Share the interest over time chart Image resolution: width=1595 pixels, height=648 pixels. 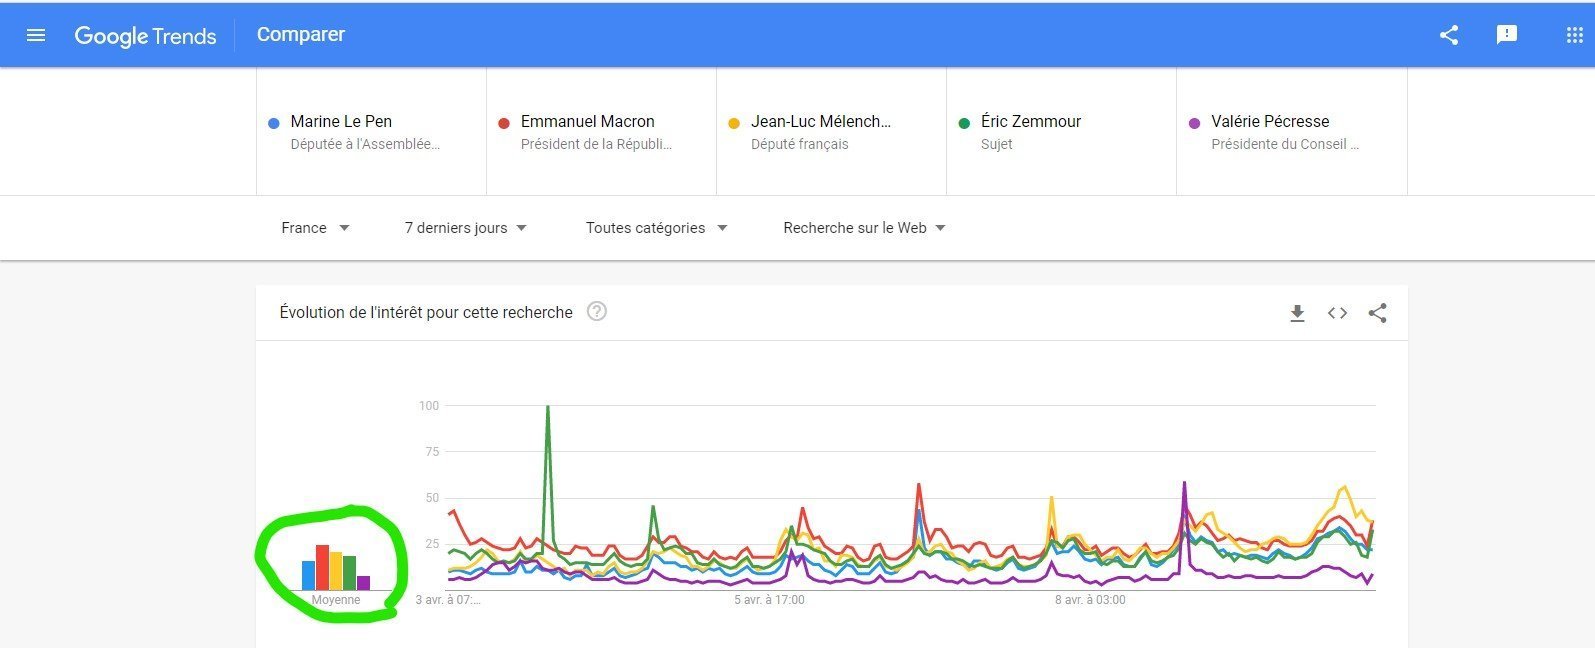tap(1377, 313)
